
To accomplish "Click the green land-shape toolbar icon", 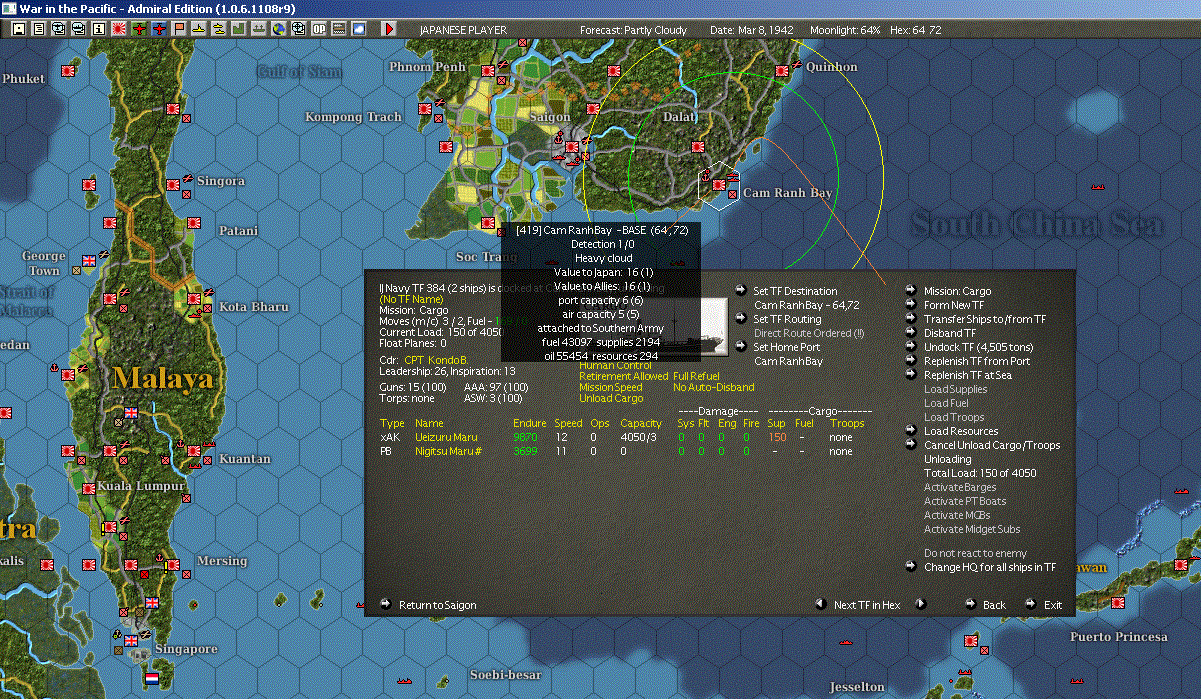I will pyautogui.click(x=239, y=29).
